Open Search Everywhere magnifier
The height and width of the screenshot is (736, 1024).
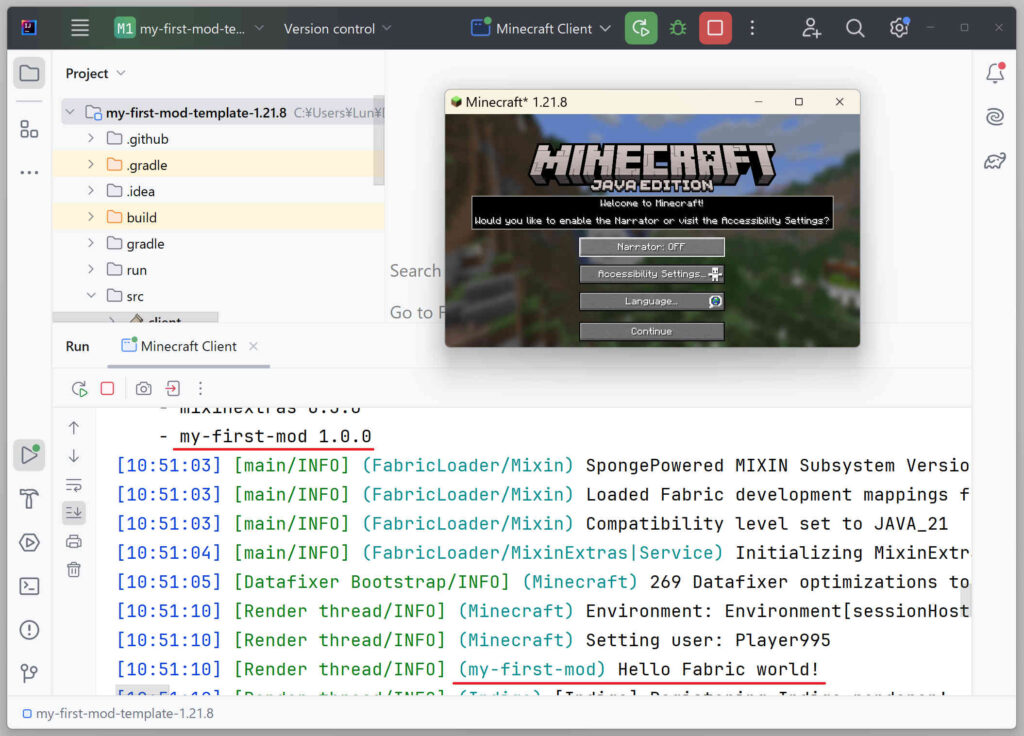click(x=855, y=28)
